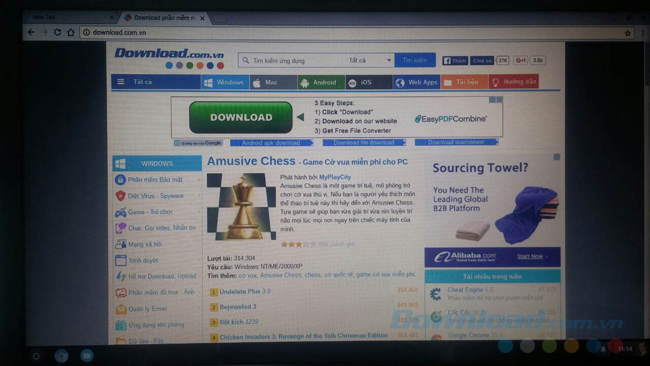This screenshot has width=650, height=366.
Task: Open the MyPlayCity publisher link
Action: pos(335,177)
